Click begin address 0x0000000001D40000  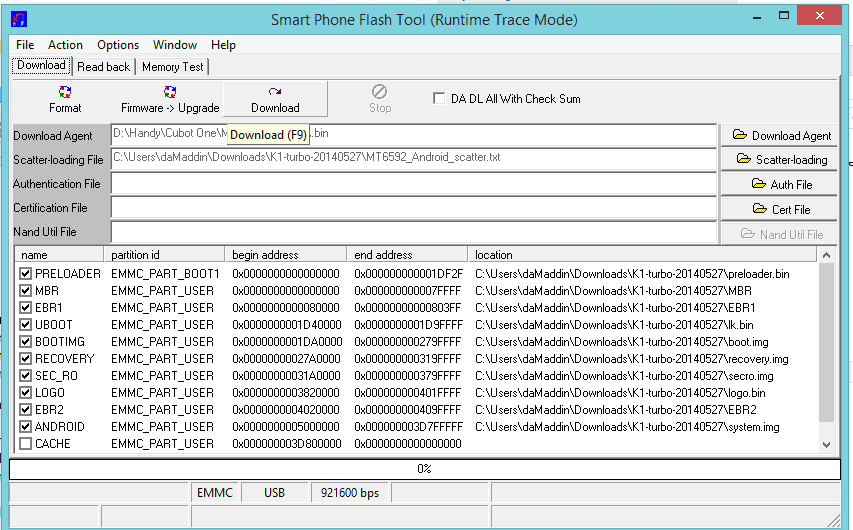pos(287,325)
